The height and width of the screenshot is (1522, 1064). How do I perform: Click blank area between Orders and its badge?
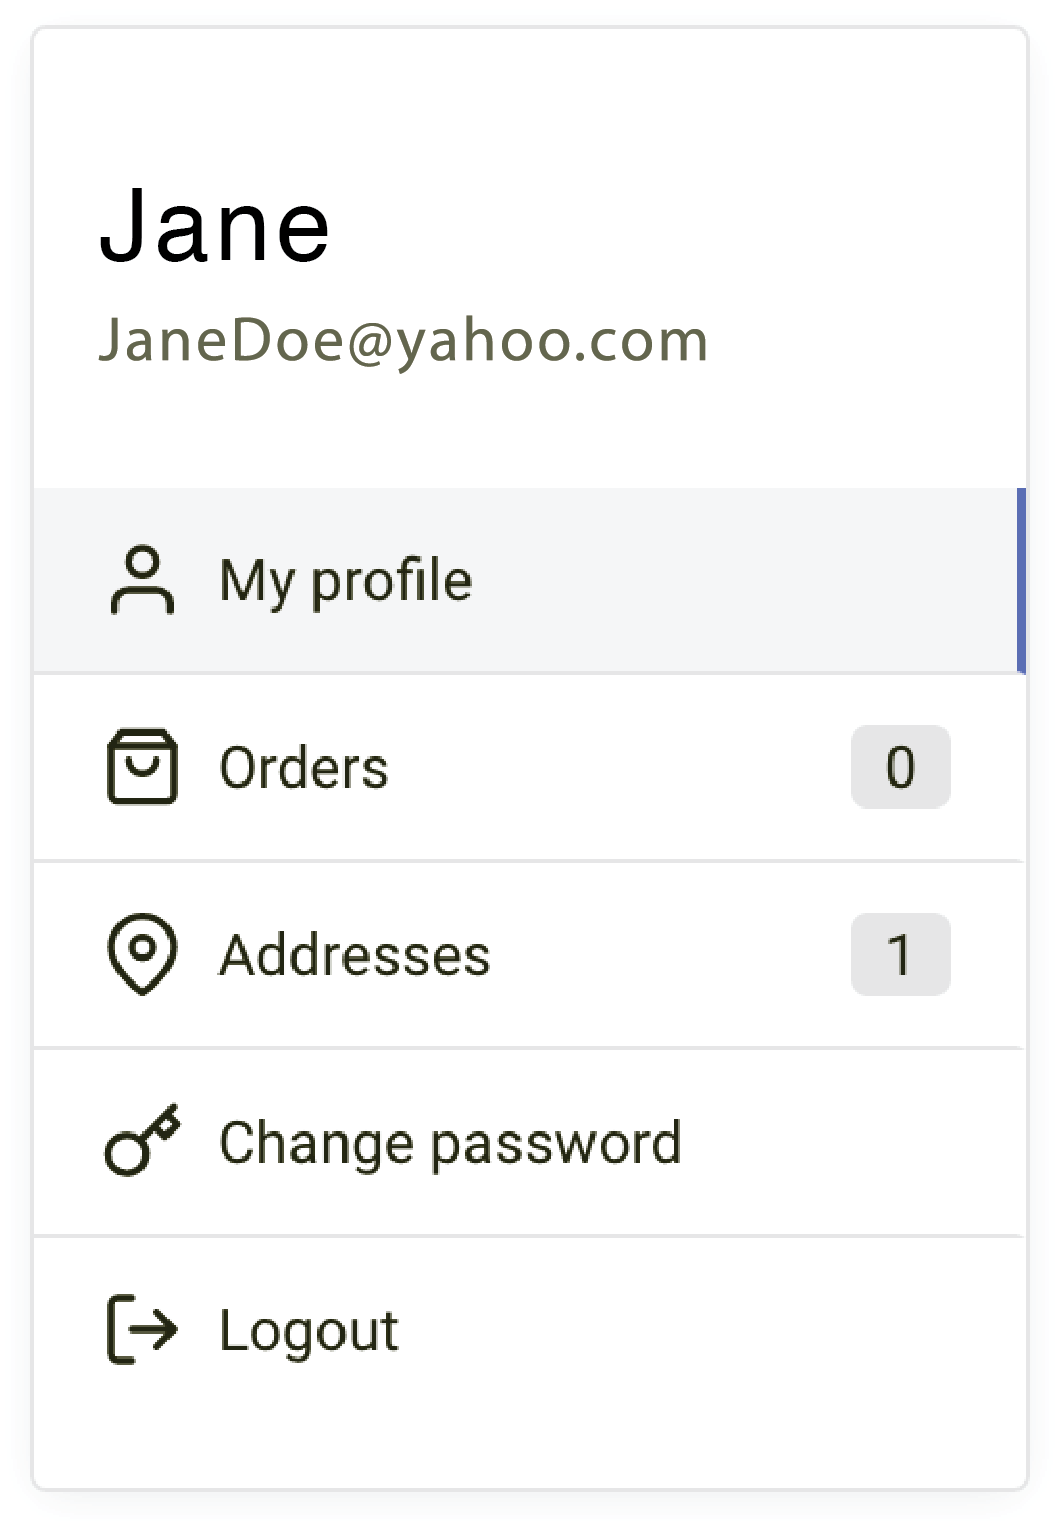pyautogui.click(x=620, y=768)
